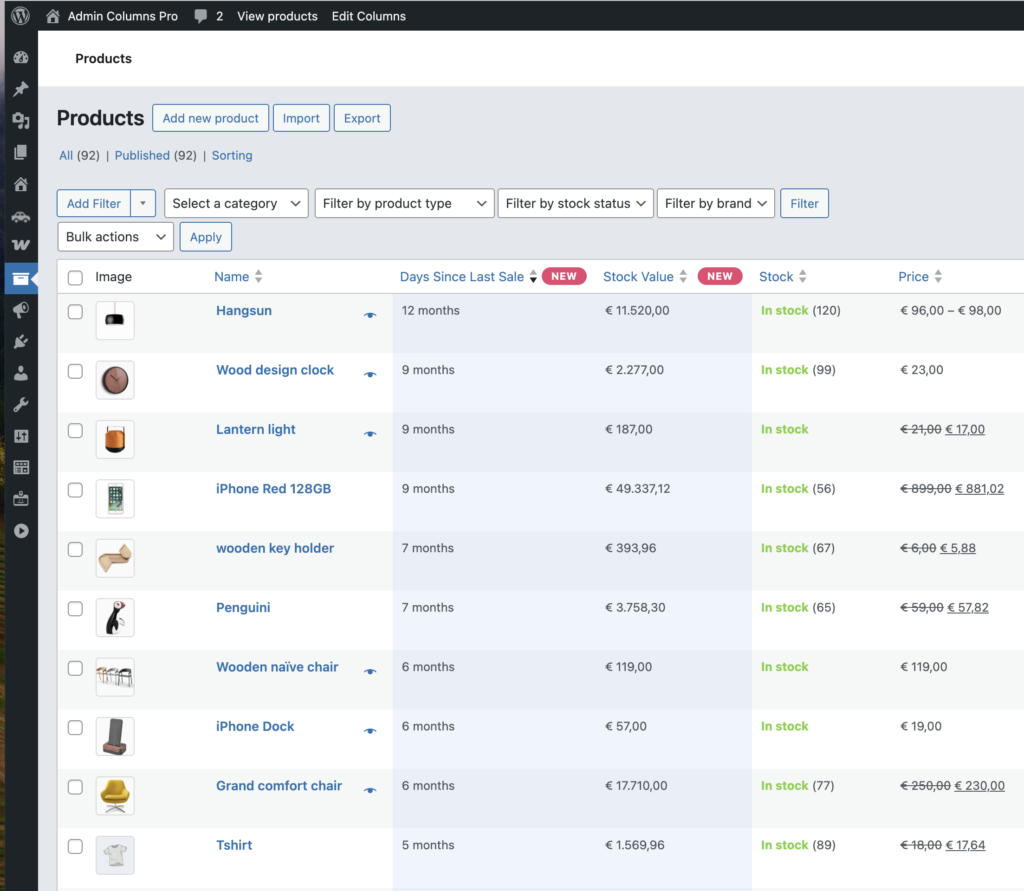
Task: Click the eye icon beside Lantern light
Action: coord(370,434)
